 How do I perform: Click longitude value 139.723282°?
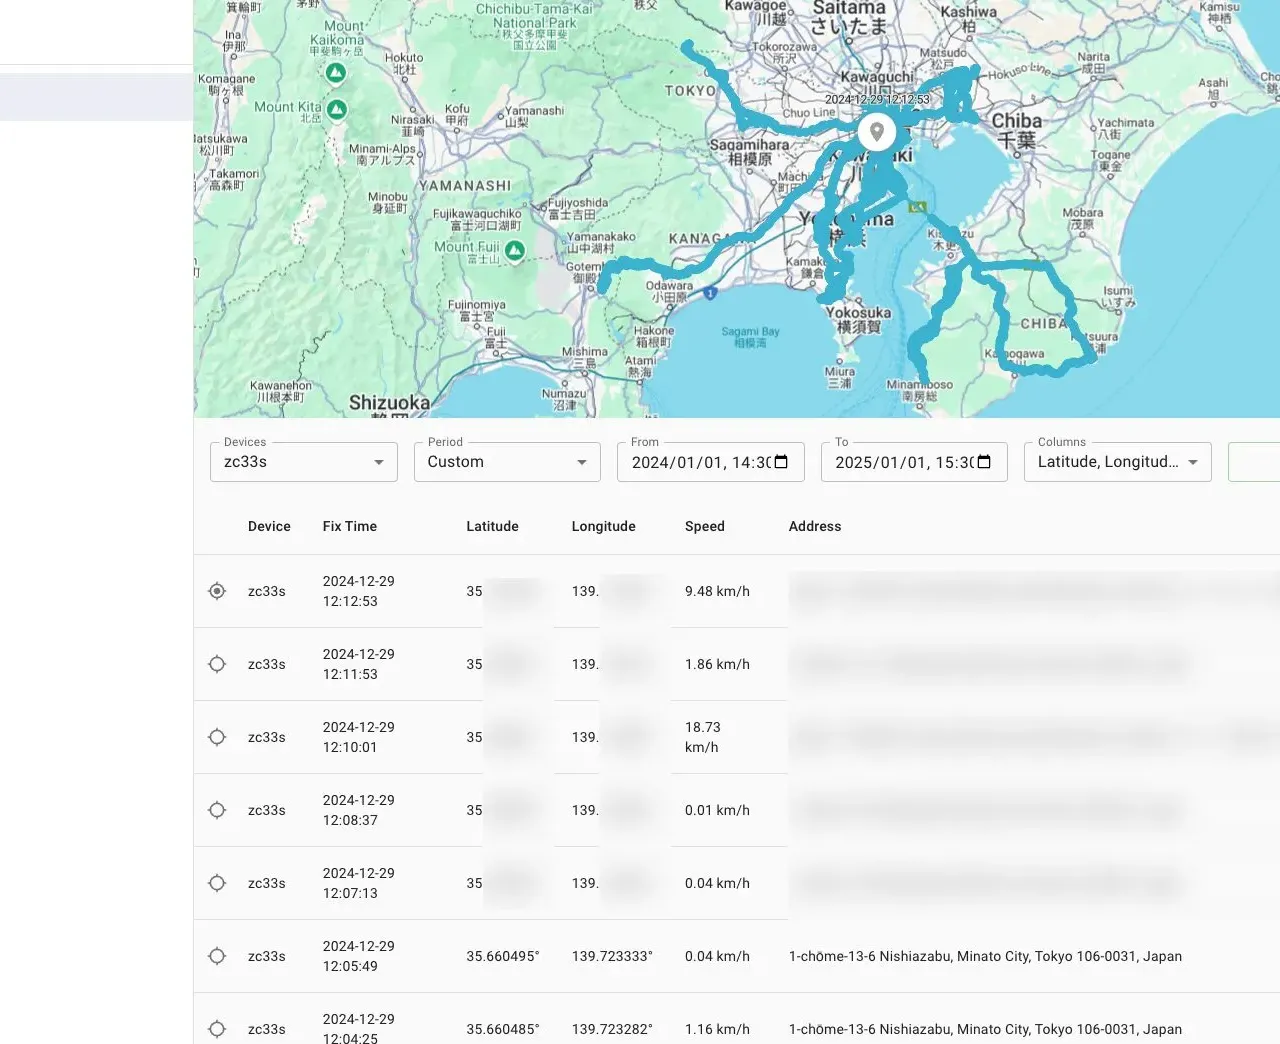(612, 1029)
